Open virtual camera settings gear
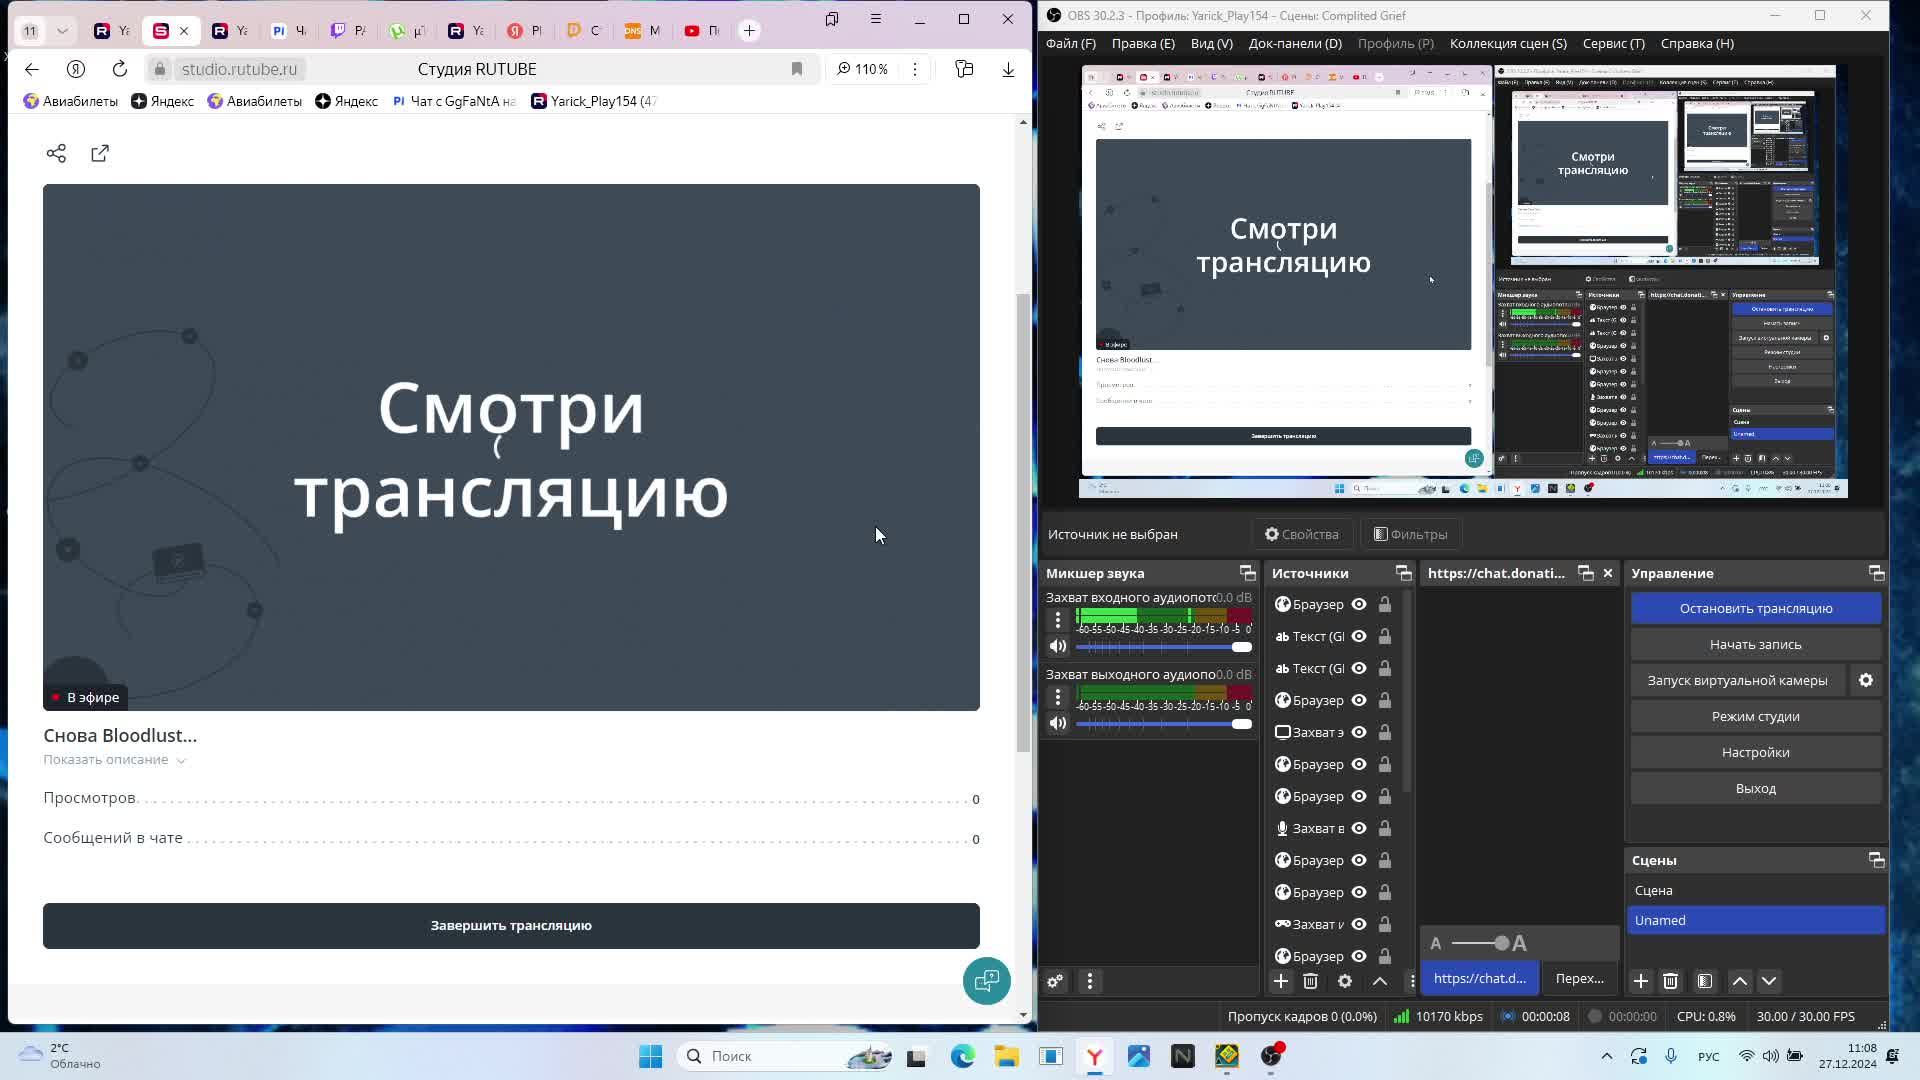The image size is (1920, 1080). 1866,680
